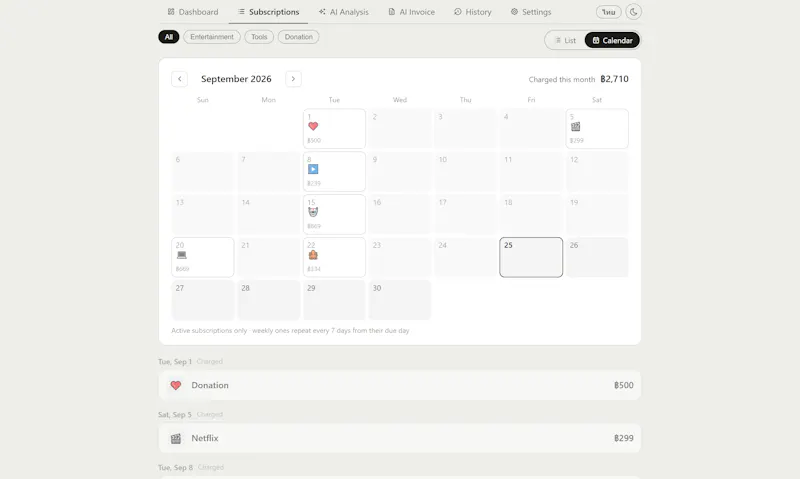Select the highlighted day 25 cell

tap(531, 257)
